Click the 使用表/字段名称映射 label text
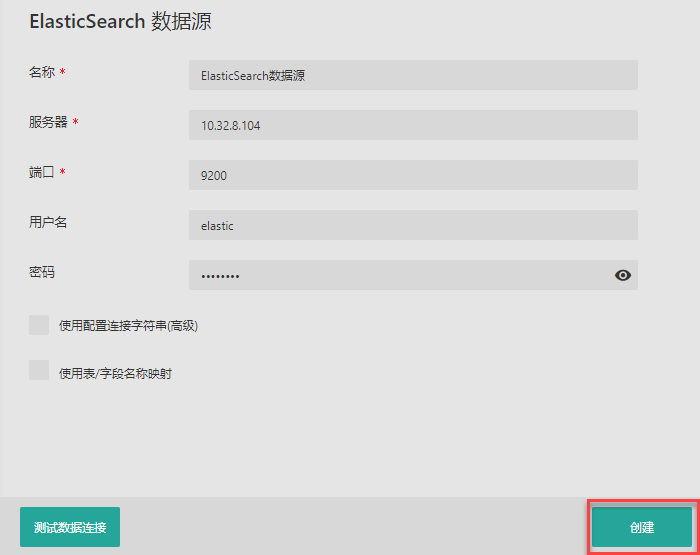Image resolution: width=700 pixels, height=555 pixels. pyautogui.click(x=116, y=373)
